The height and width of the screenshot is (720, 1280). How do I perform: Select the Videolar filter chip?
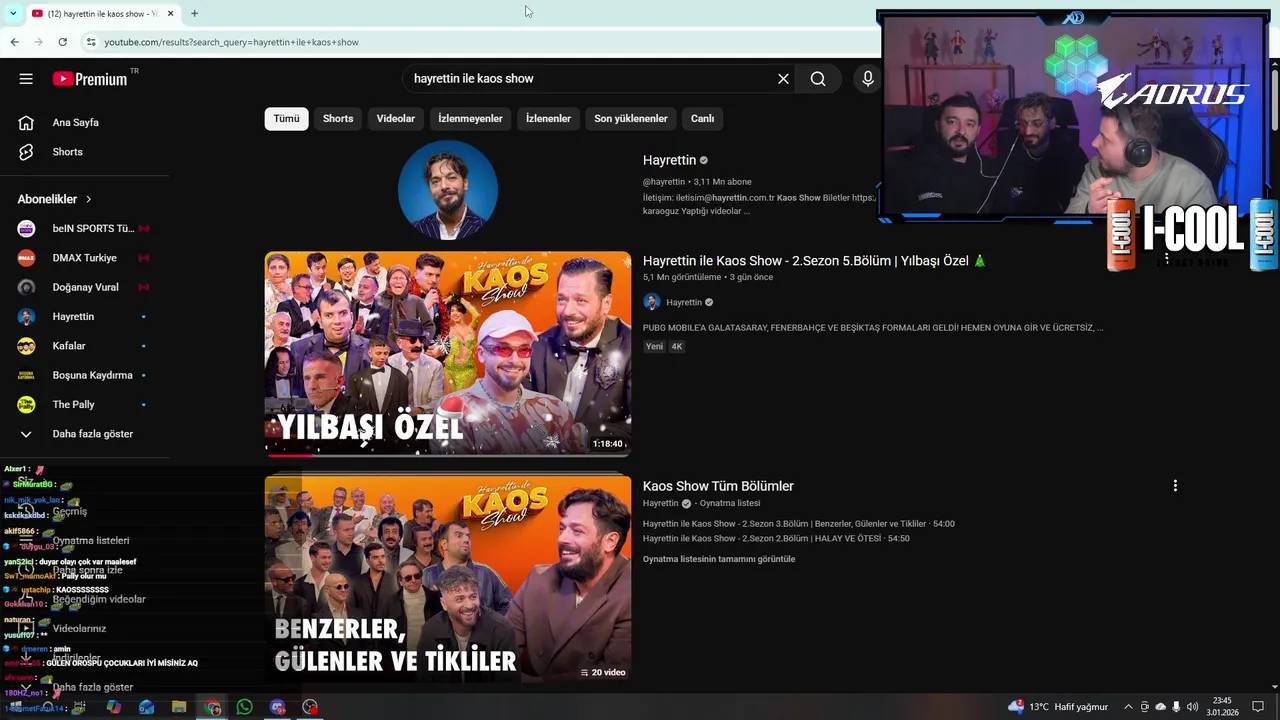395,118
